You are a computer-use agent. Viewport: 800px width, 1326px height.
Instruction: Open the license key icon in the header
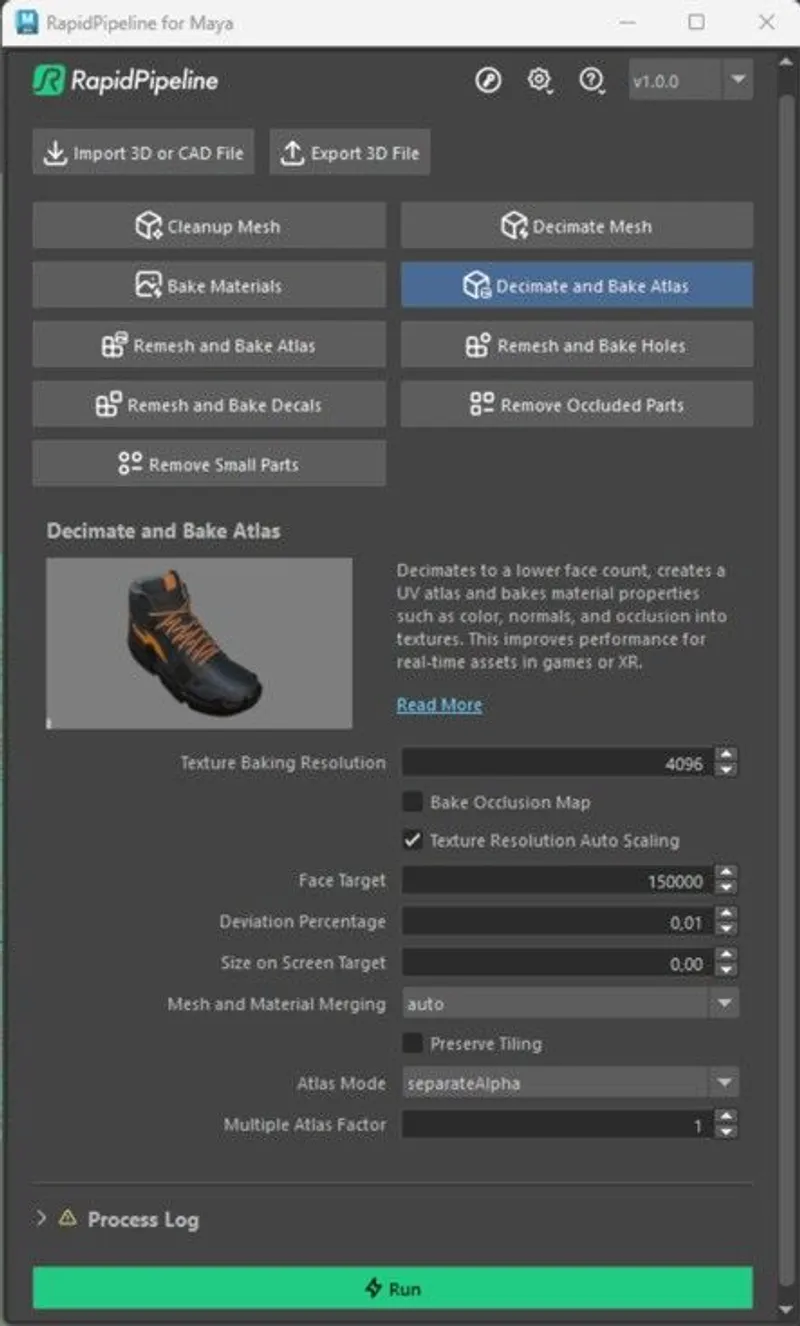[488, 81]
